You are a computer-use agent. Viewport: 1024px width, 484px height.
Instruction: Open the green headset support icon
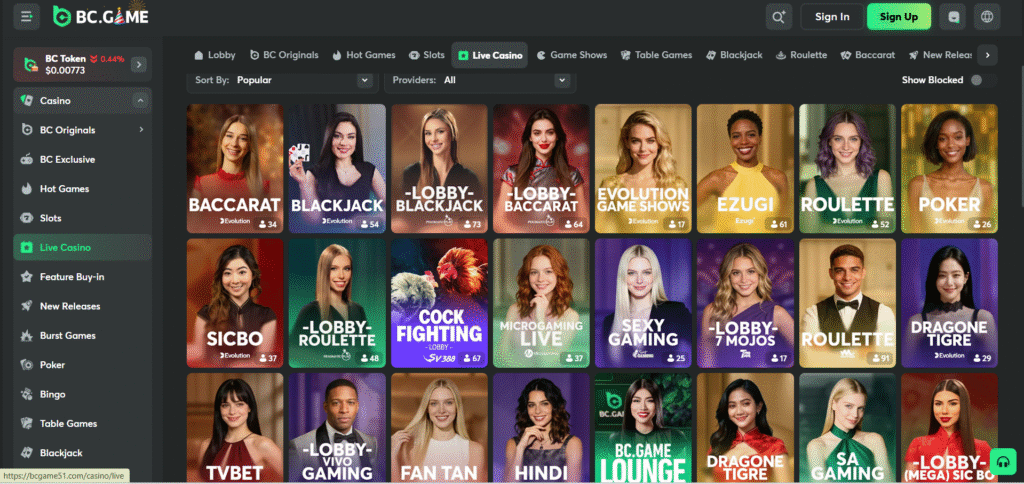pyautogui.click(x=1001, y=461)
